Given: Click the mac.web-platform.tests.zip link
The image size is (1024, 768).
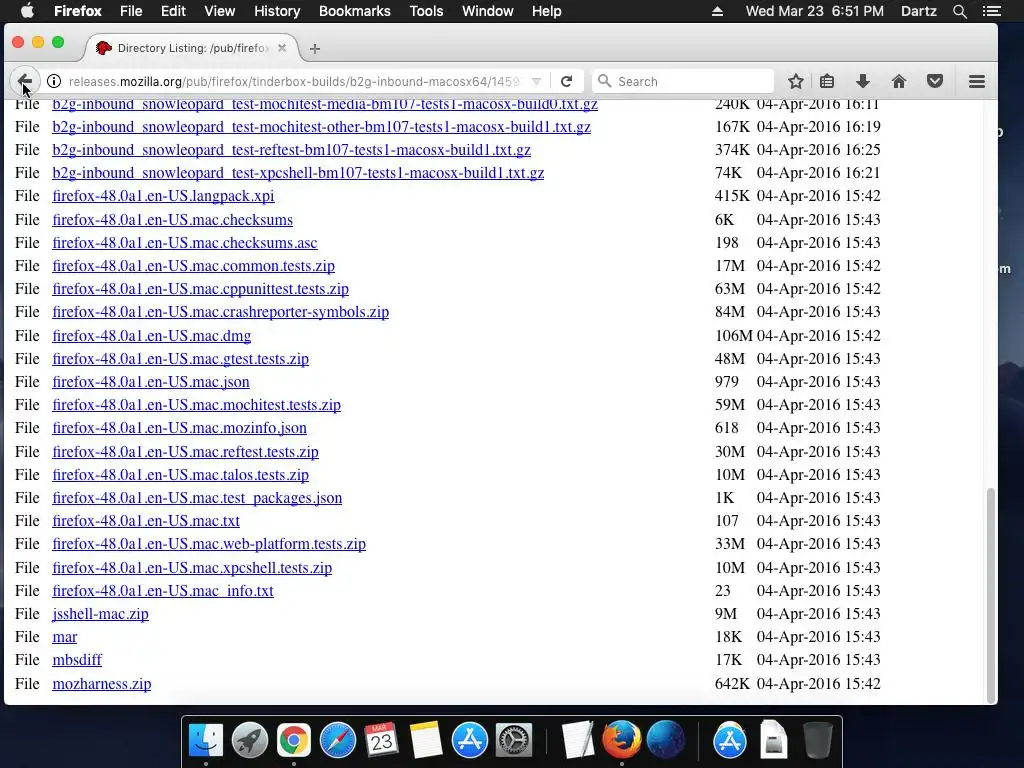Looking at the screenshot, I should click(x=209, y=544).
